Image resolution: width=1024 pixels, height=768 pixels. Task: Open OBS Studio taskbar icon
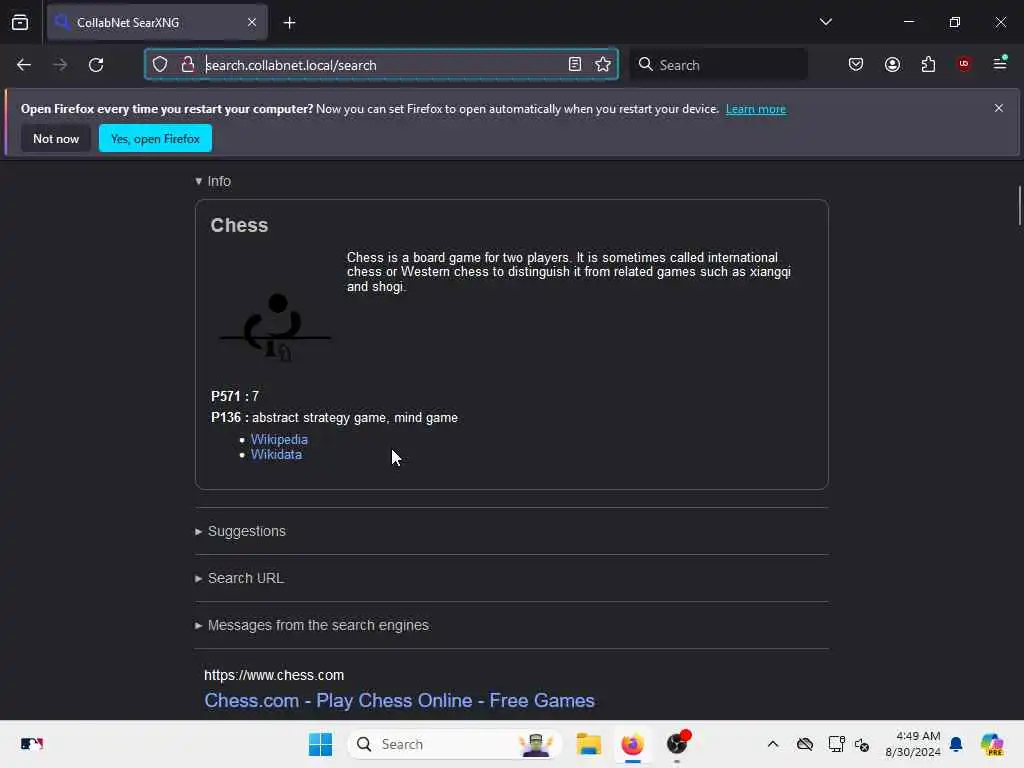coord(677,744)
